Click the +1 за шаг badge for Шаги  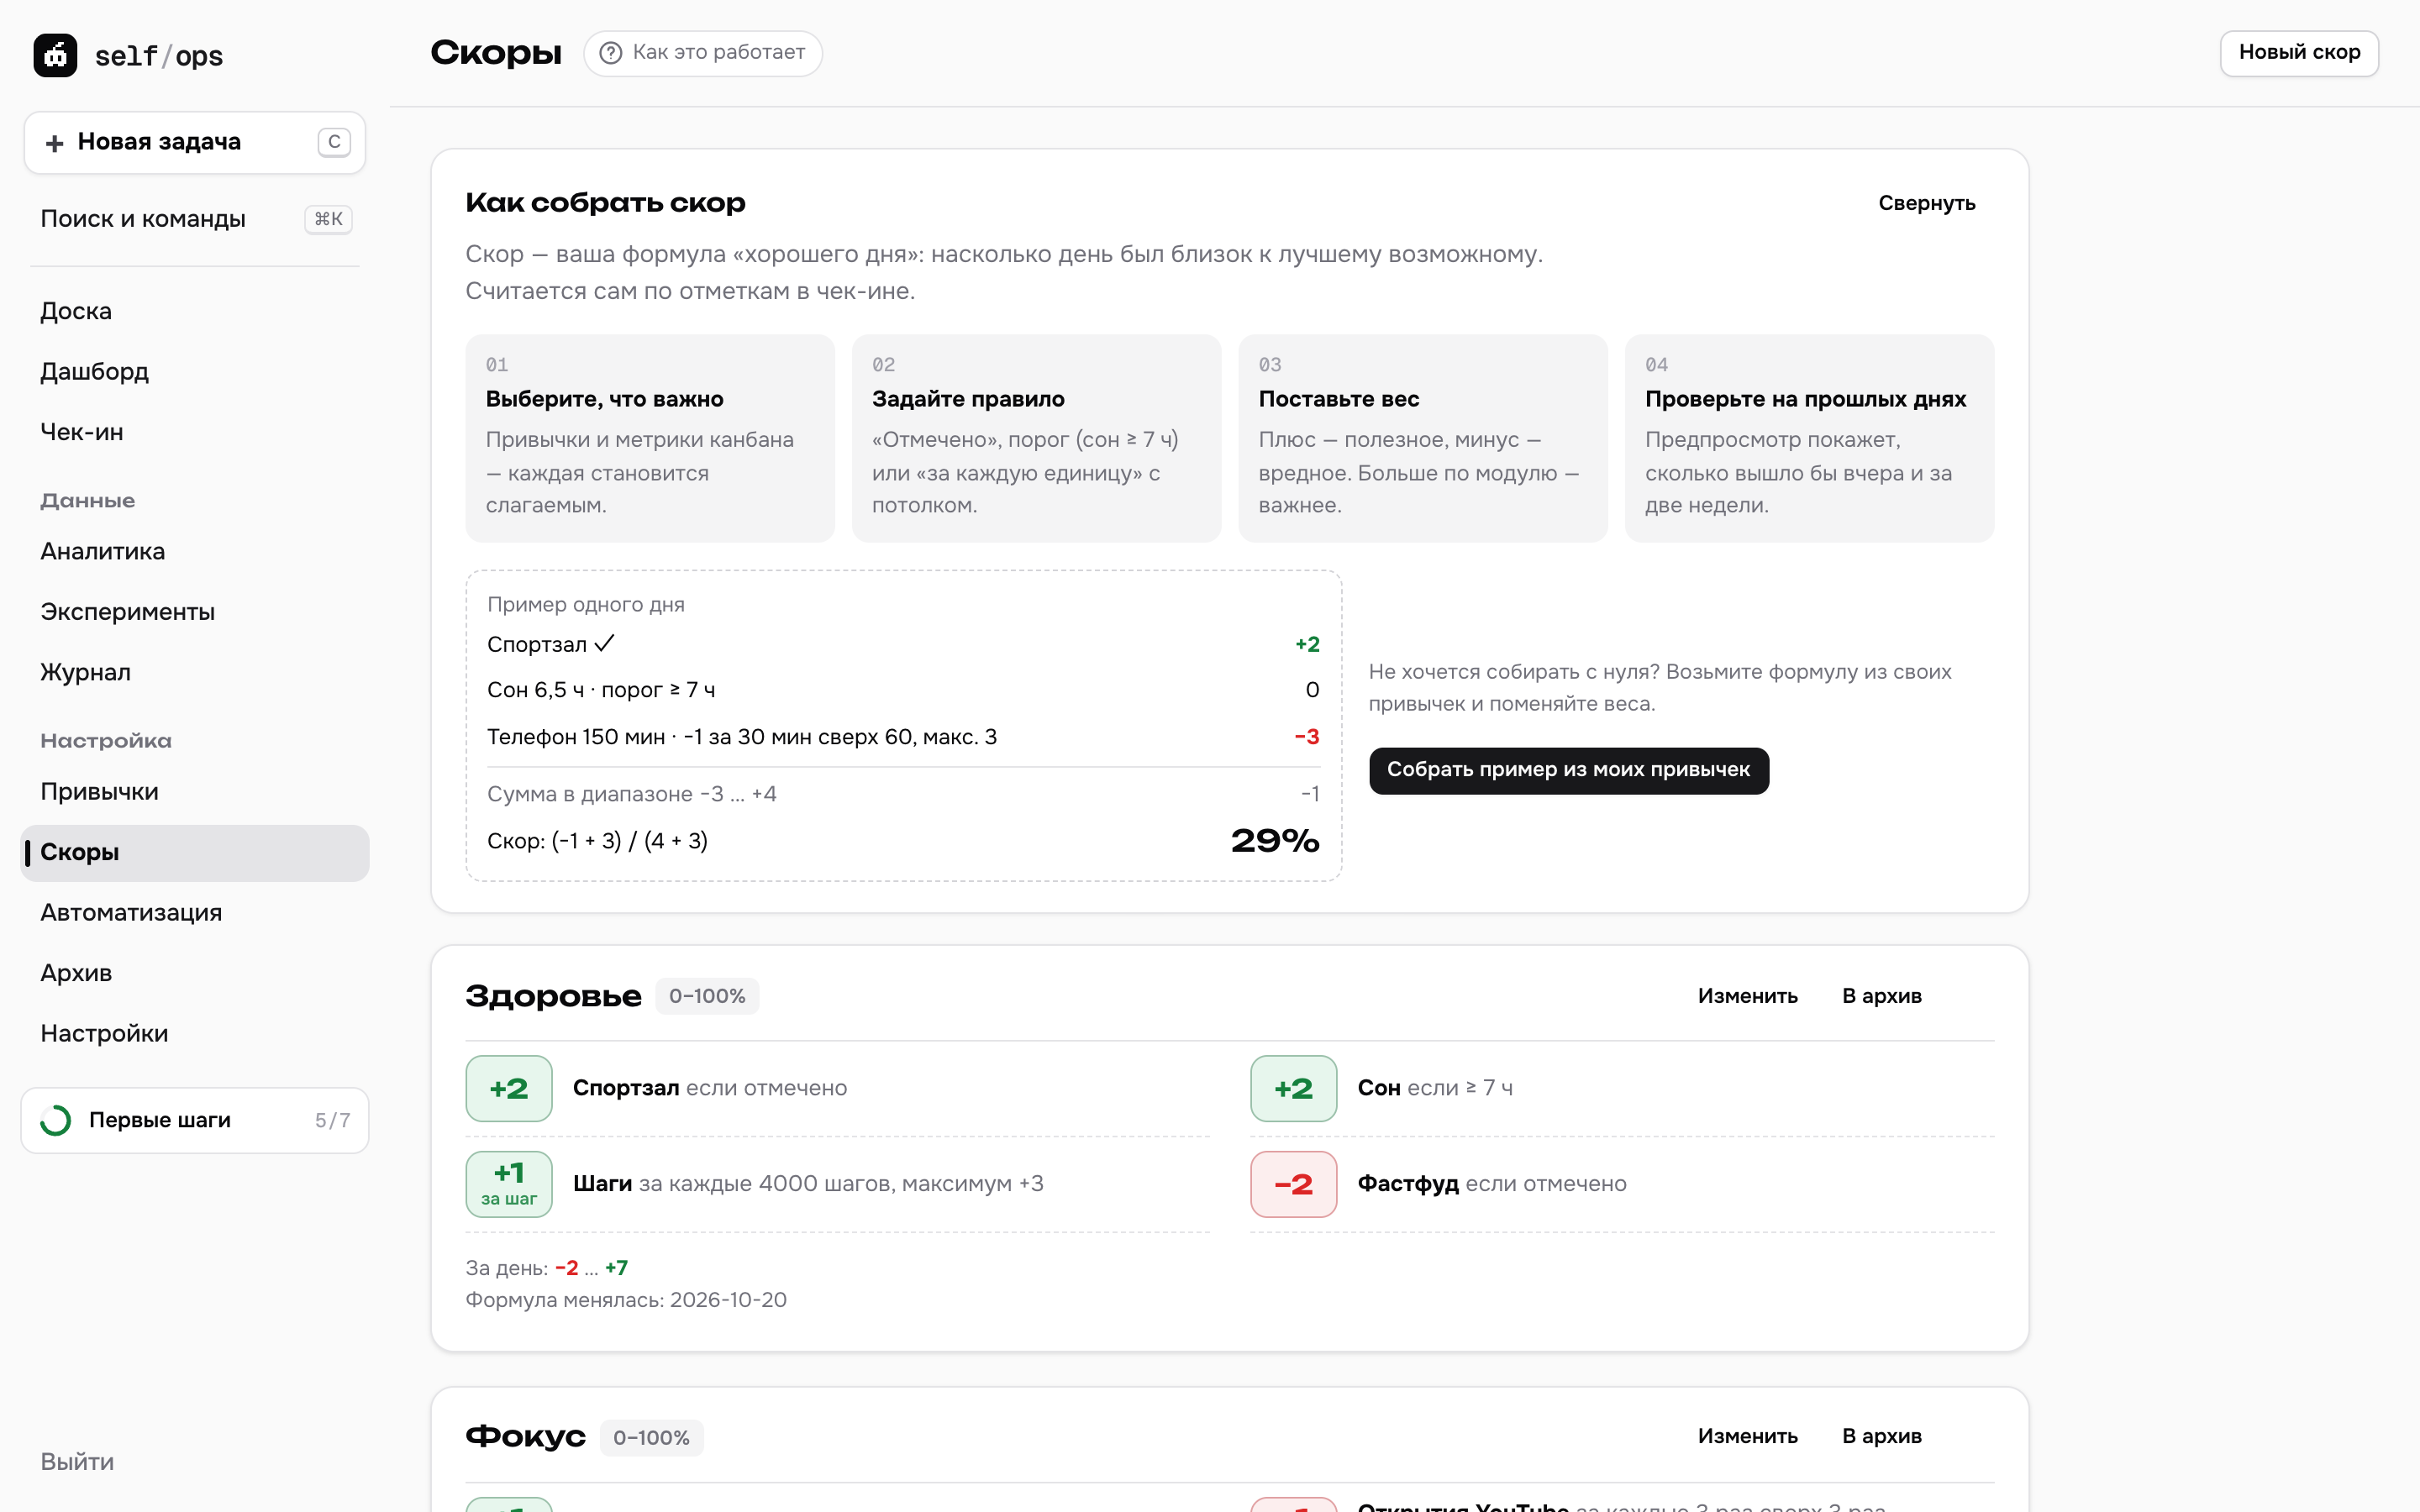click(x=509, y=1183)
